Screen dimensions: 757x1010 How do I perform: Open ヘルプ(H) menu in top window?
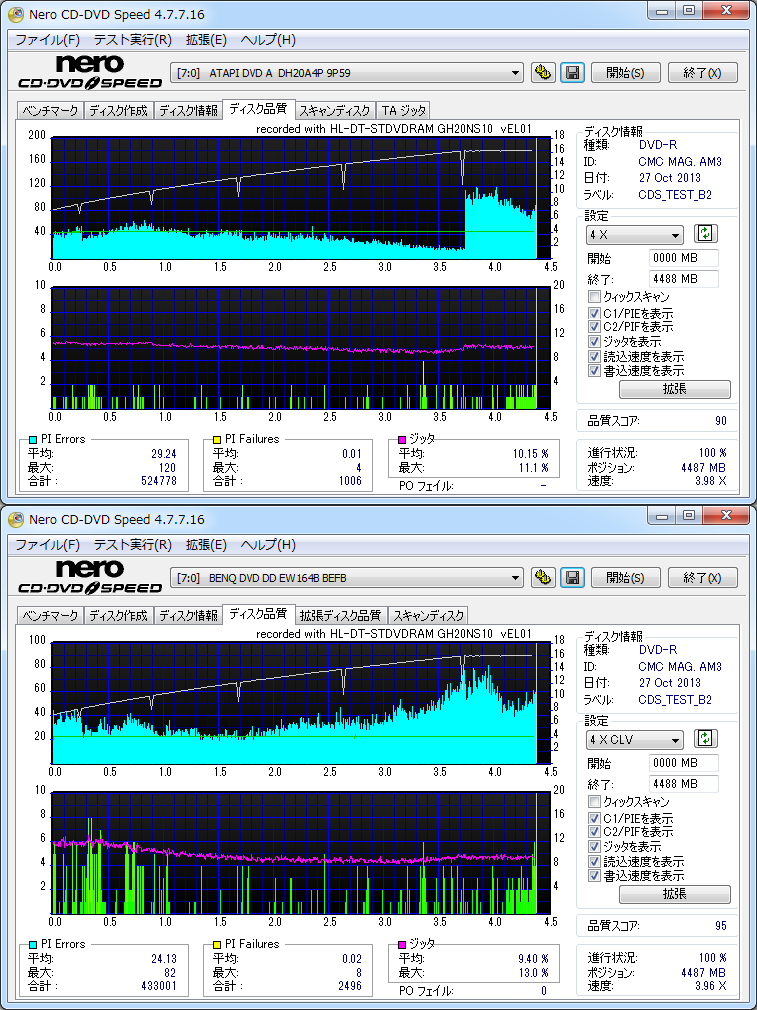tap(268, 40)
